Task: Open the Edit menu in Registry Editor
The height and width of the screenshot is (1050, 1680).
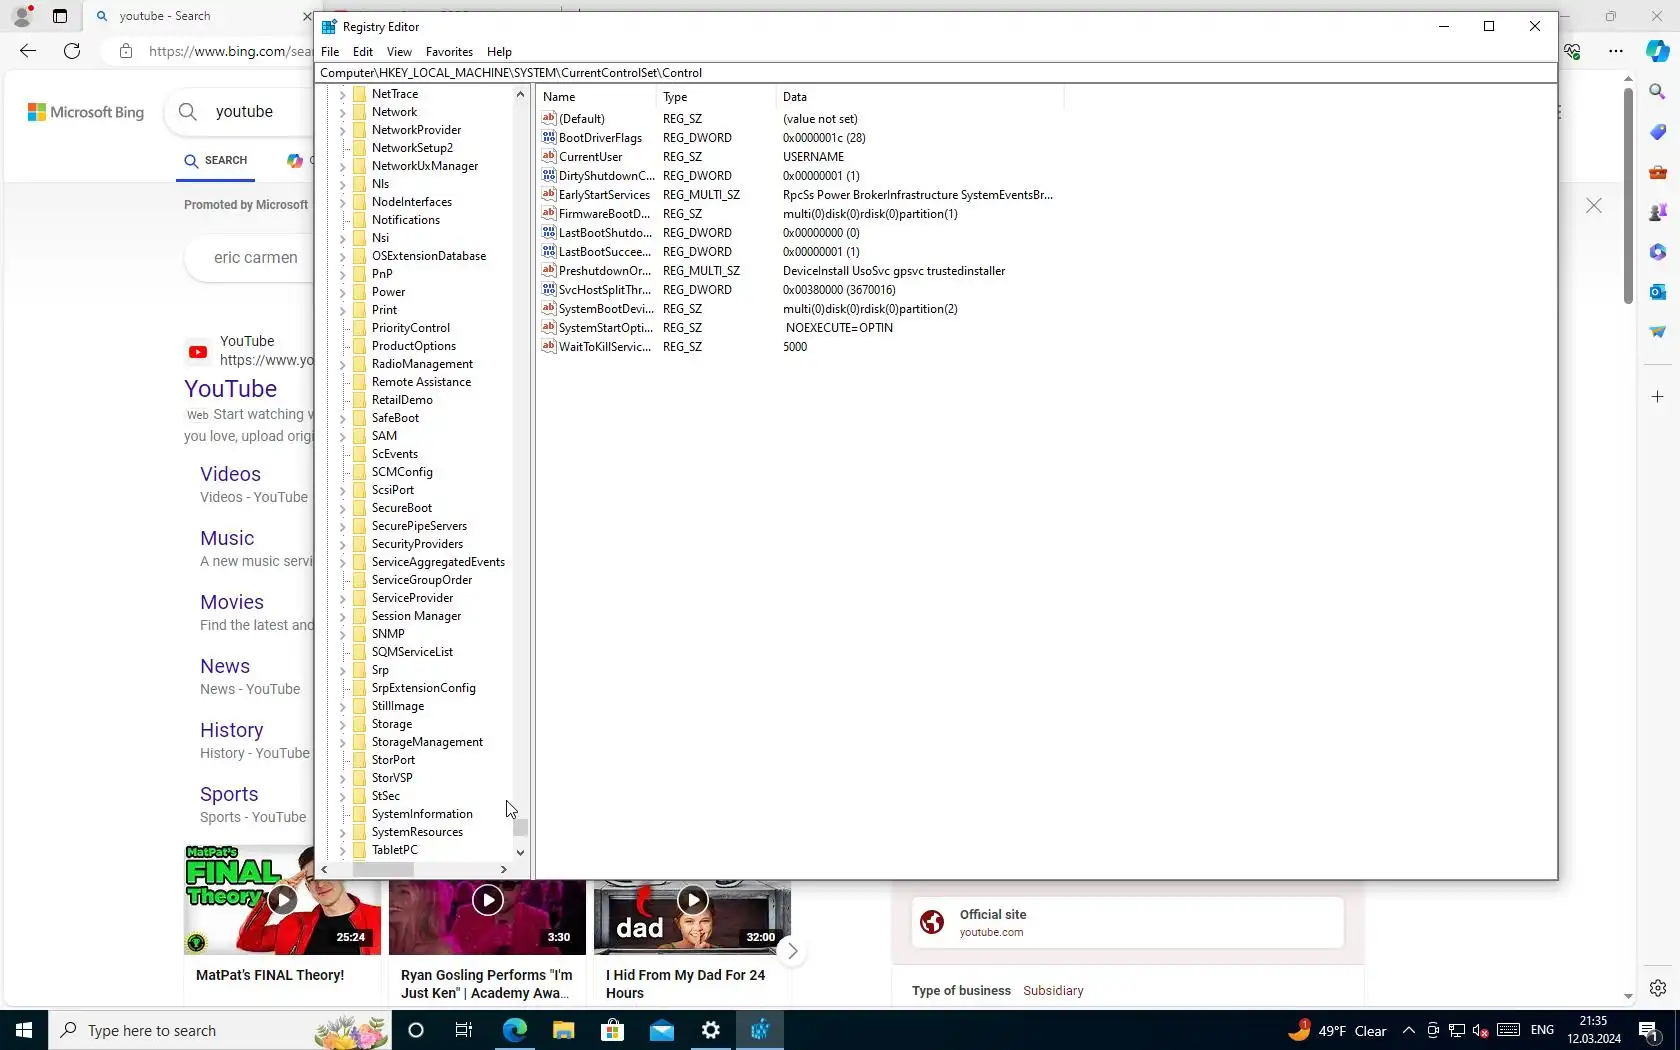Action: coord(363,52)
